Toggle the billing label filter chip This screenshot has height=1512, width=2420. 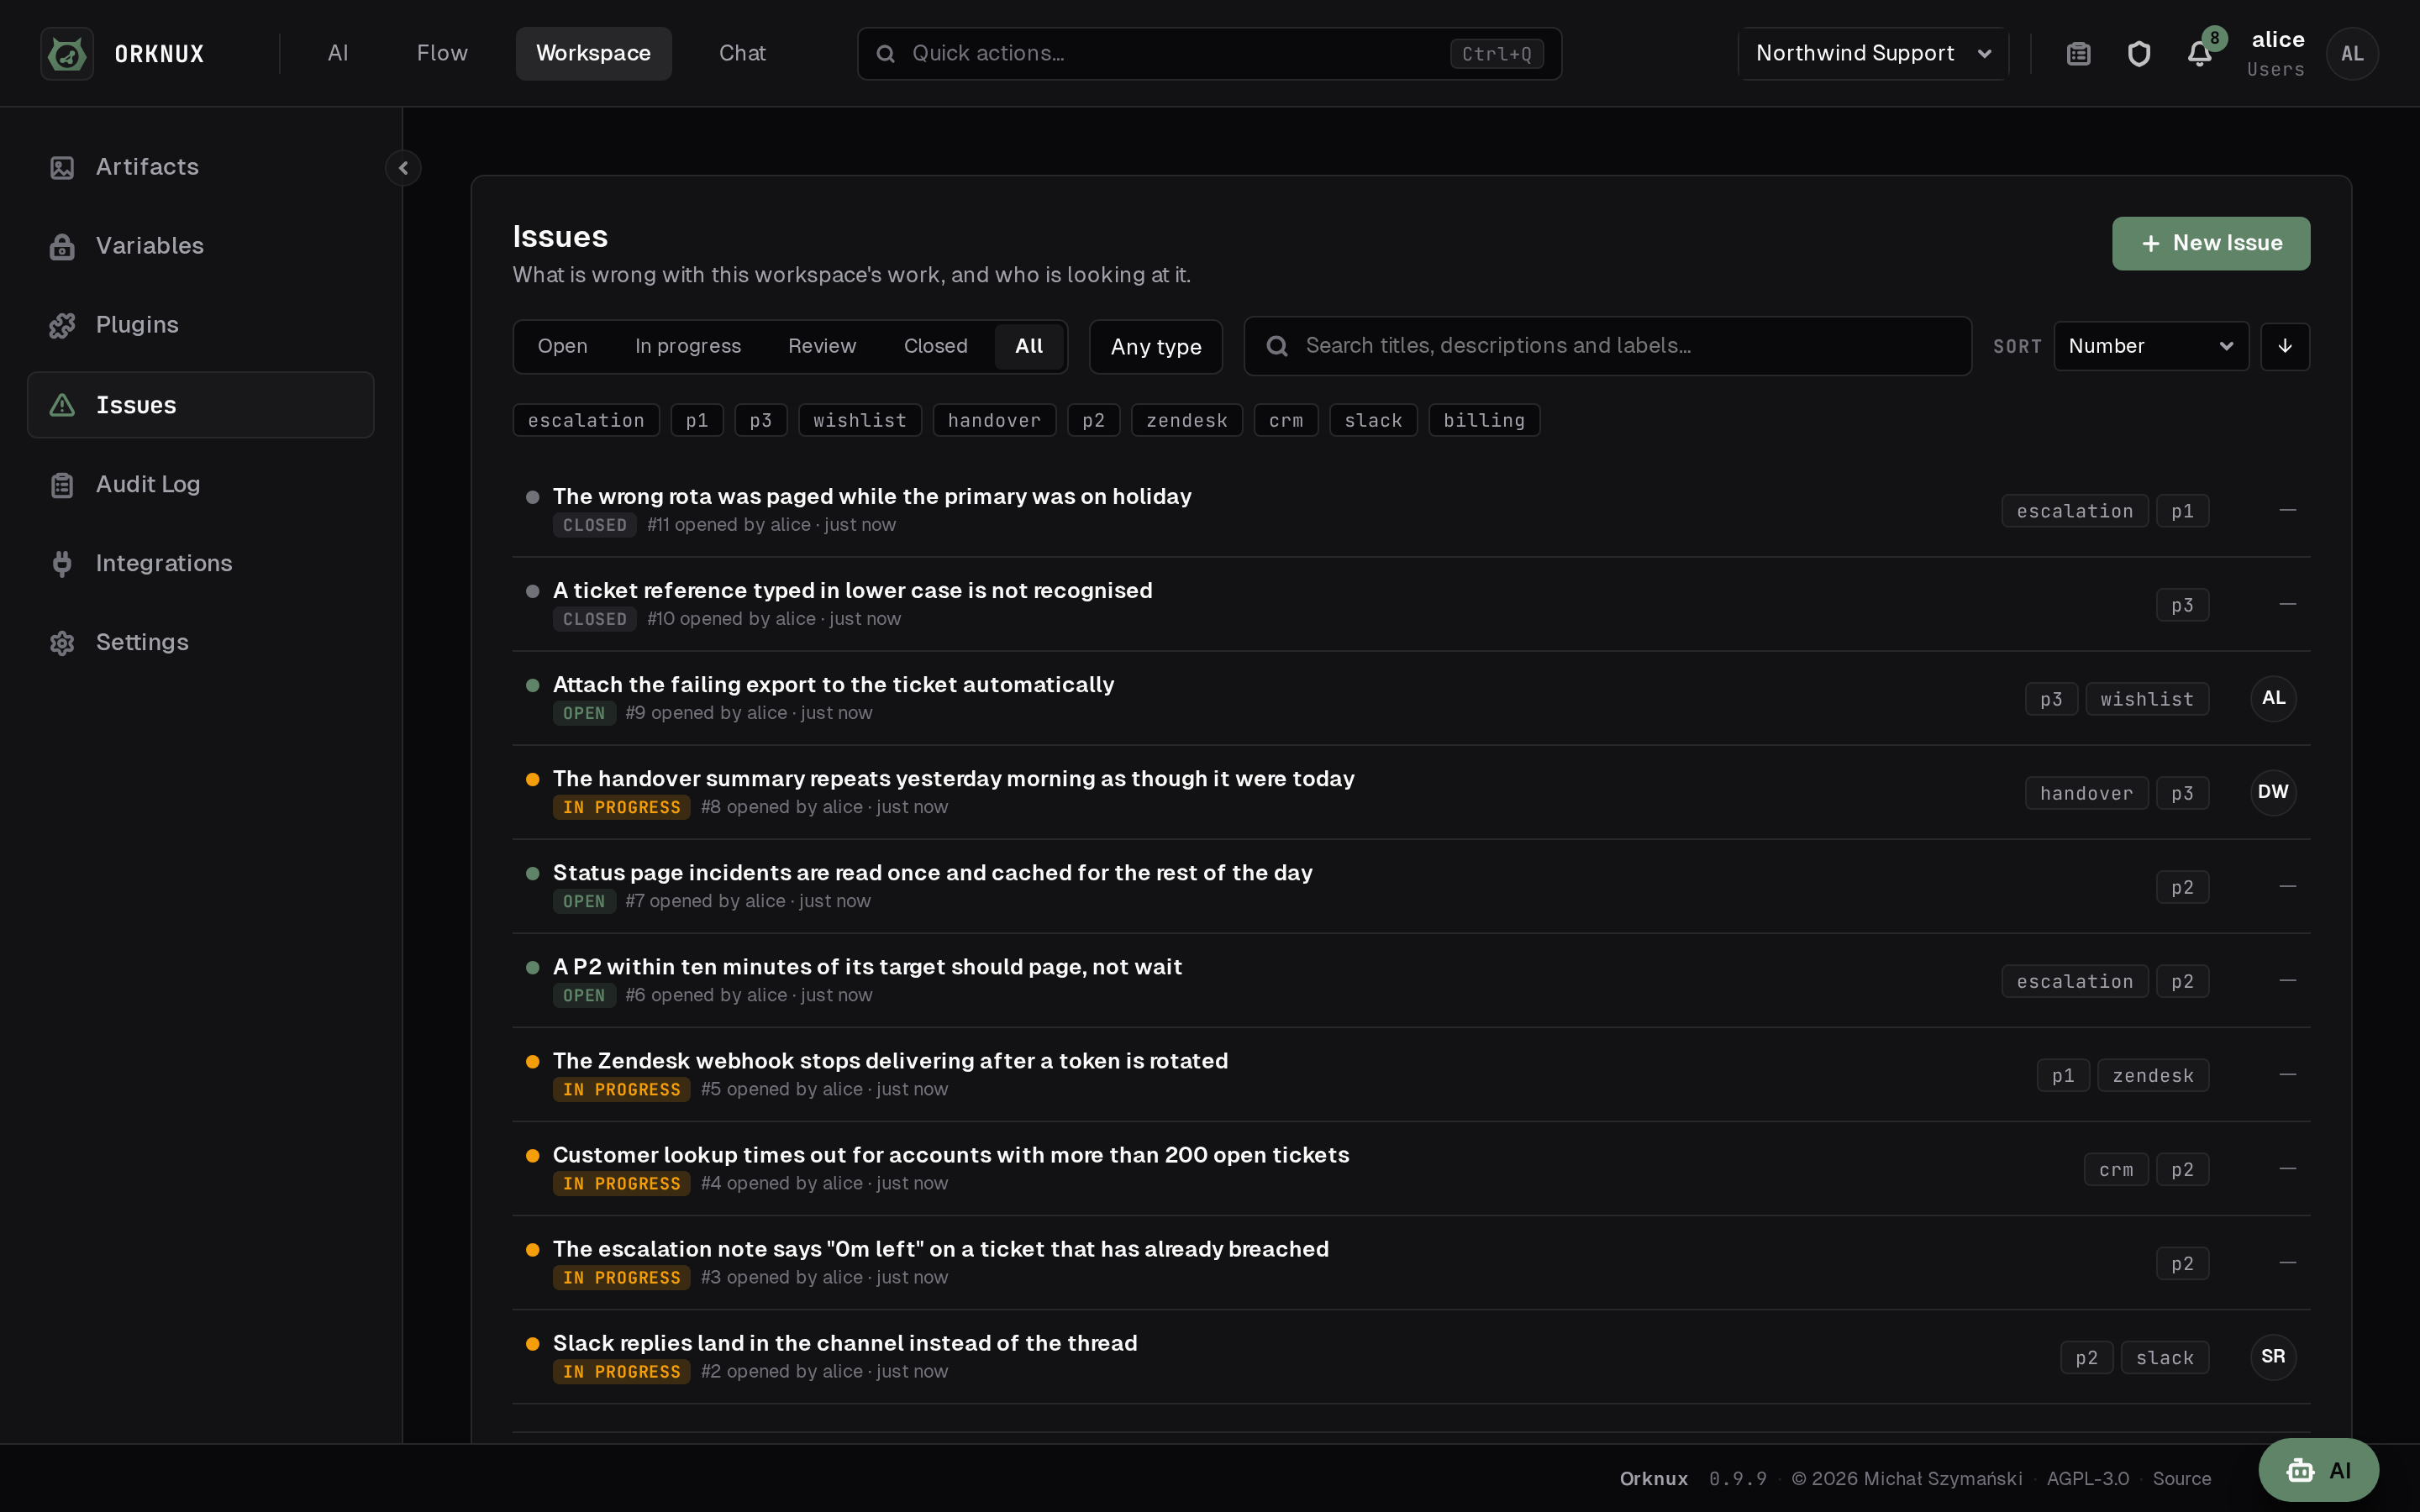1484,420
